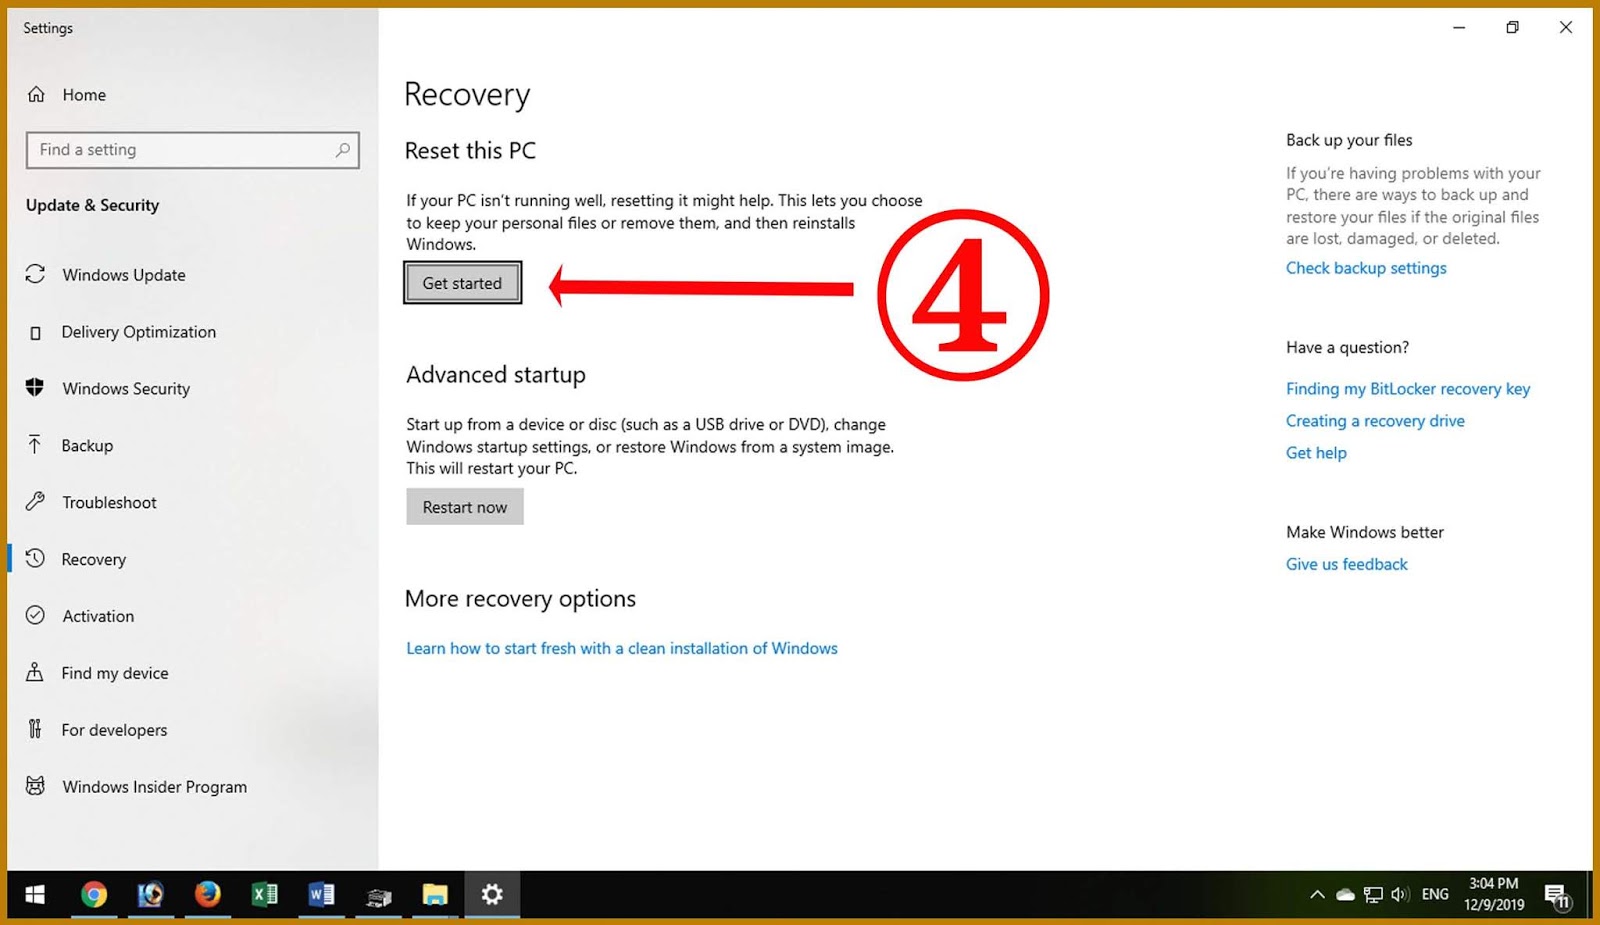This screenshot has height=925, width=1600.
Task: Click the Windows Update sync icon
Action: tap(35, 274)
